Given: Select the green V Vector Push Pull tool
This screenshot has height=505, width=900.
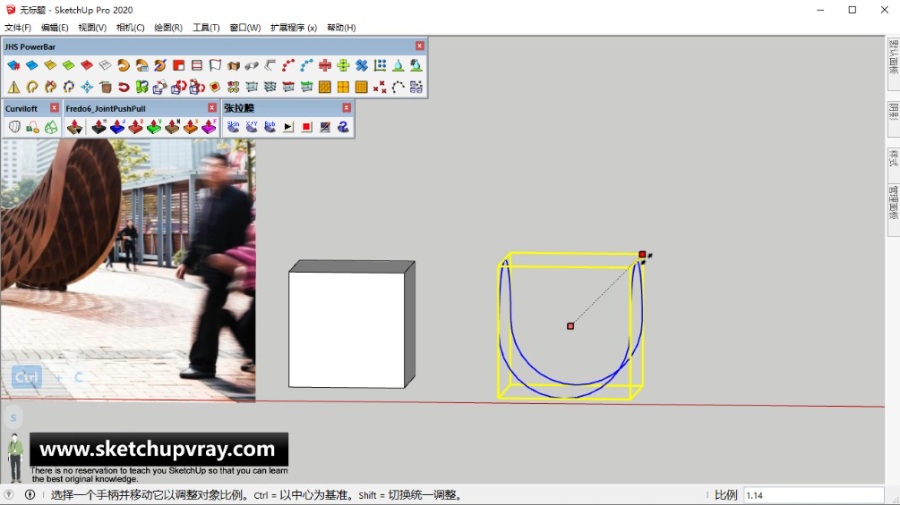Looking at the screenshot, I should pos(154,127).
